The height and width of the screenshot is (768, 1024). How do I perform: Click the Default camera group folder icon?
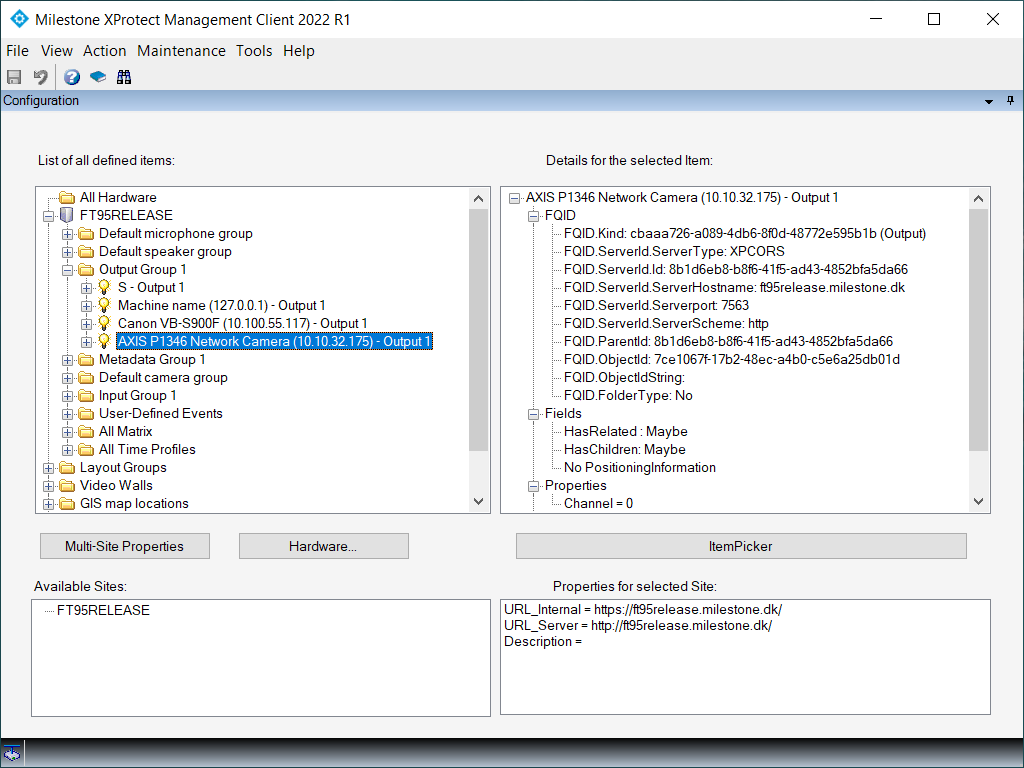point(86,377)
